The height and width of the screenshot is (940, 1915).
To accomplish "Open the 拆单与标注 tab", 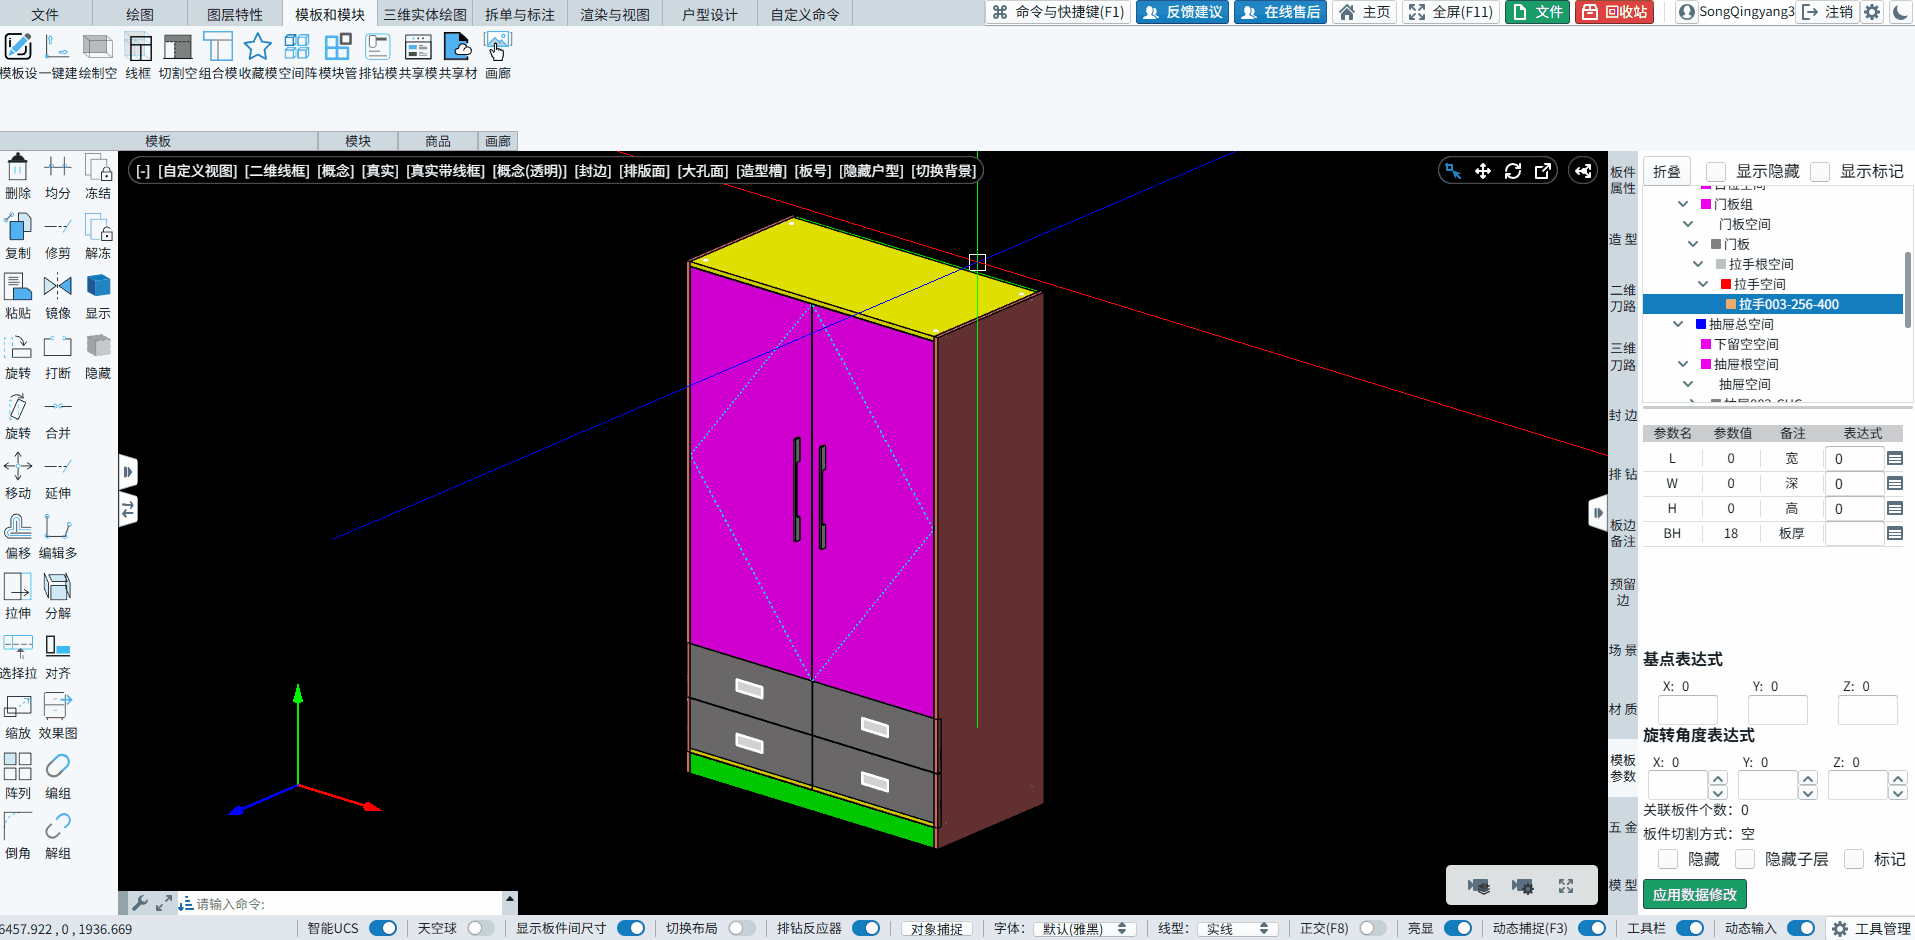I will 519,14.
